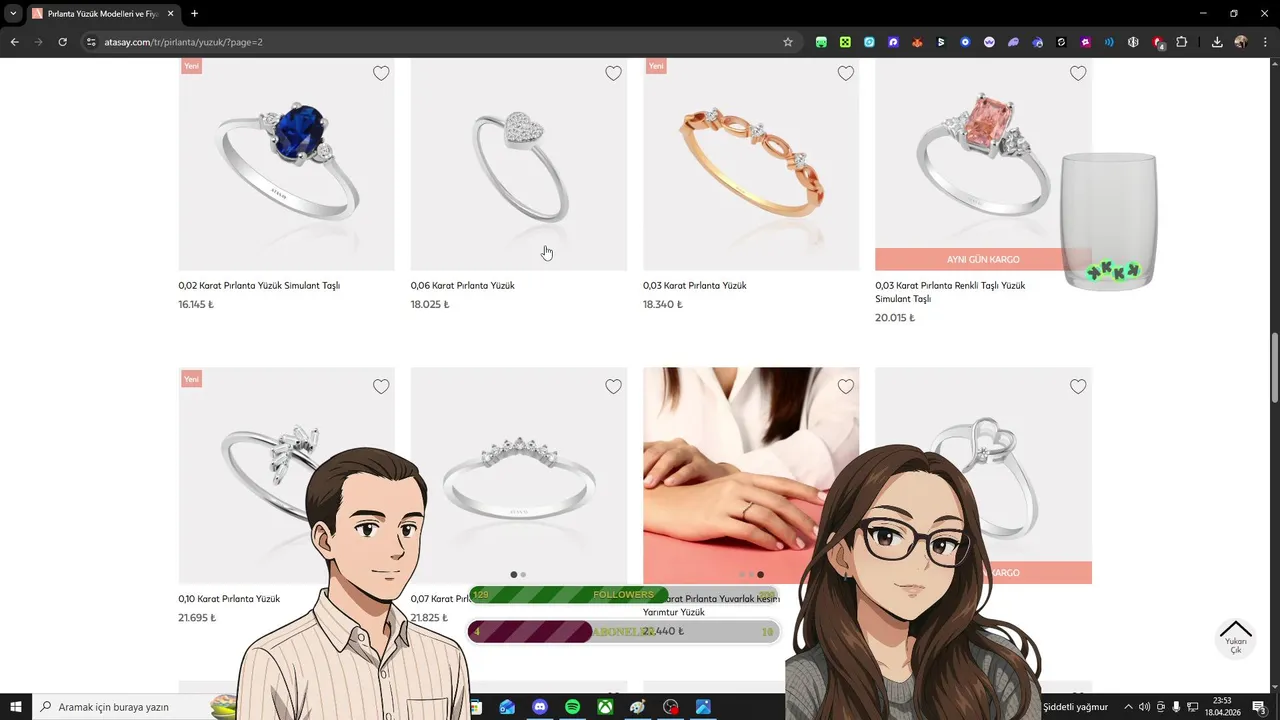This screenshot has height=720, width=1280.
Task: Click the price 18.340 ₺
Action: (x=662, y=305)
